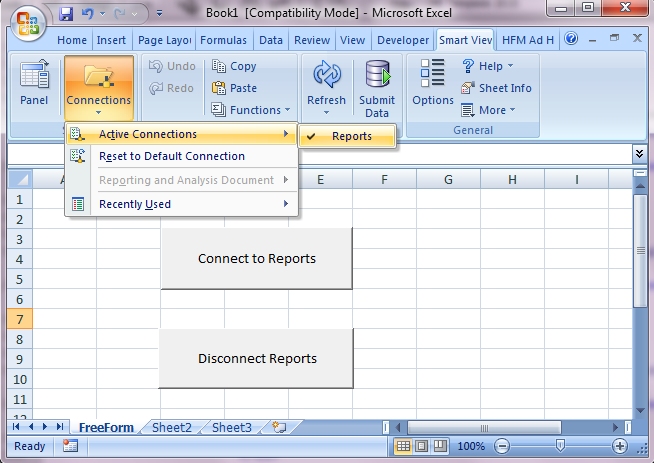Image resolution: width=654 pixels, height=463 pixels.
Task: Choose Active Connections menu entry
Action: click(x=181, y=134)
